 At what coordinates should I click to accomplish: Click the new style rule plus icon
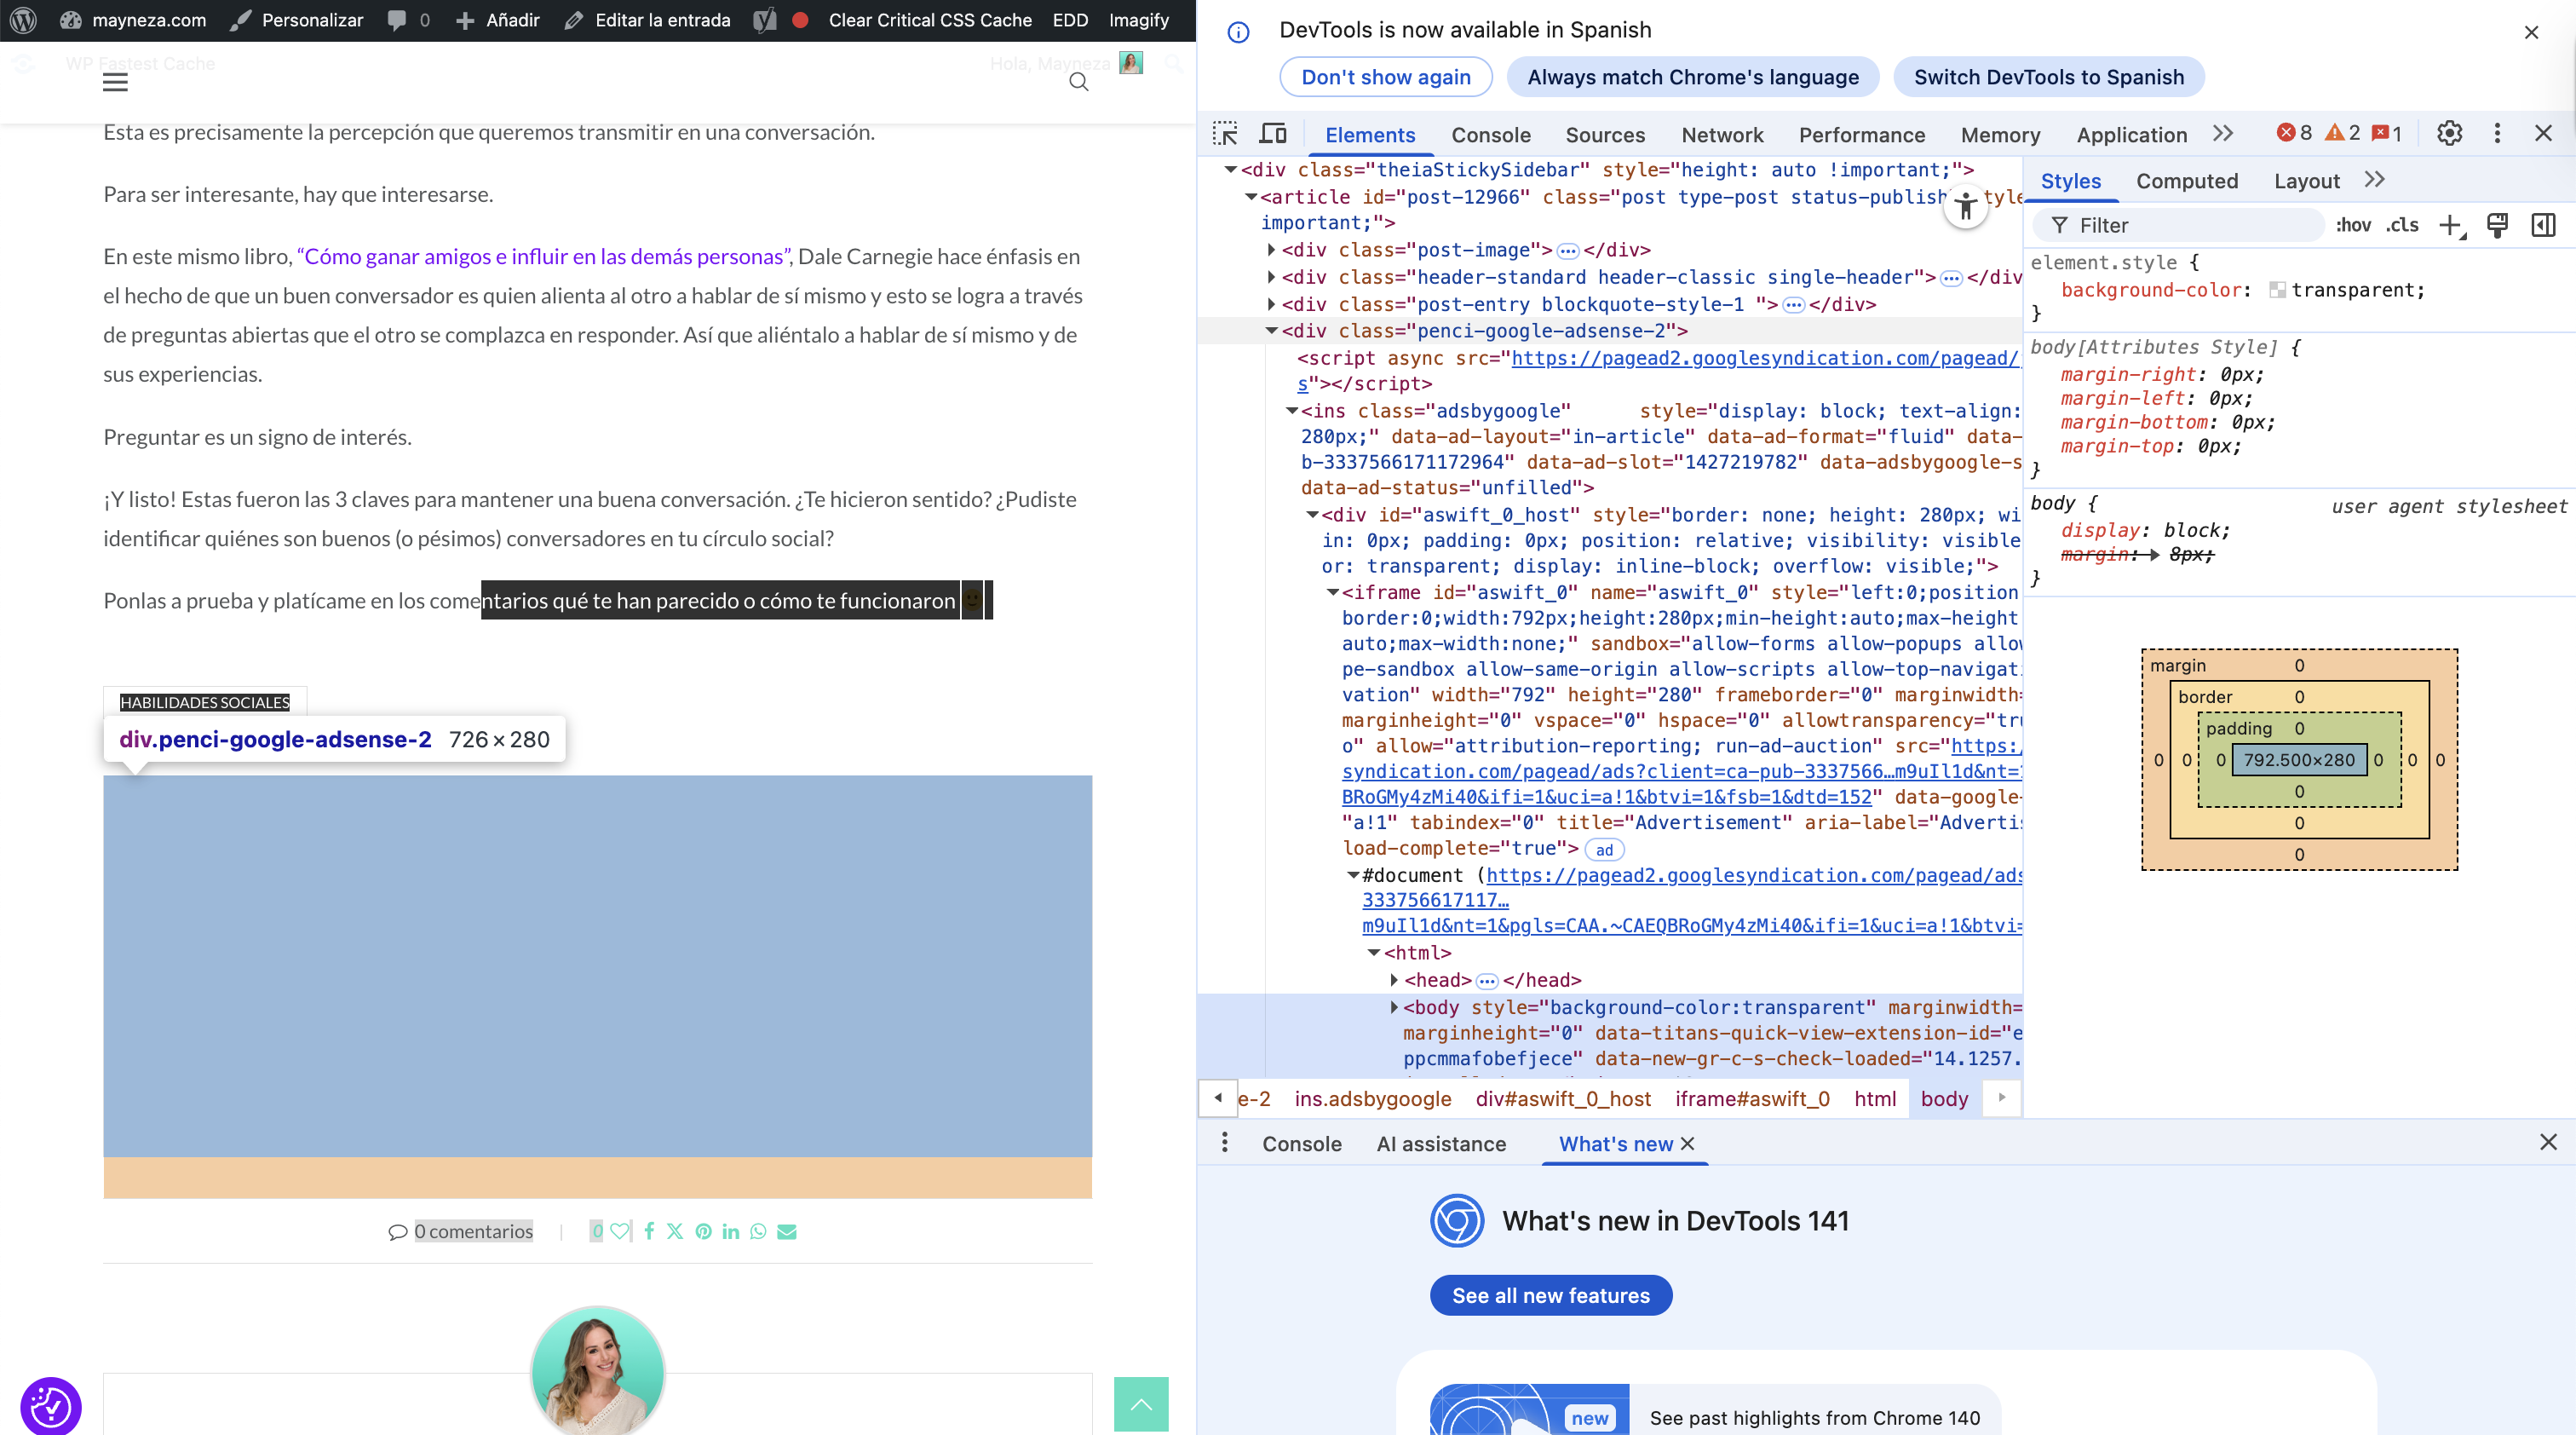pos(2450,225)
